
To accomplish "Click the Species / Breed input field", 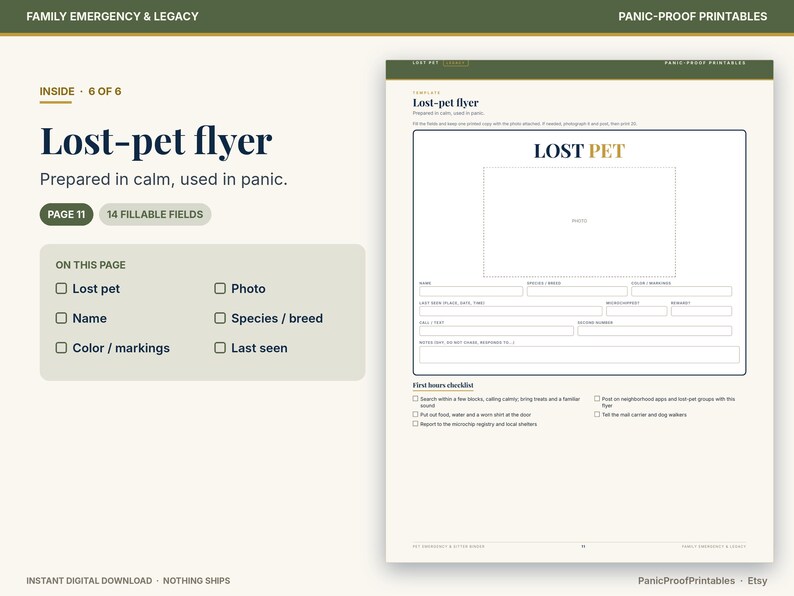I will [x=577, y=291].
